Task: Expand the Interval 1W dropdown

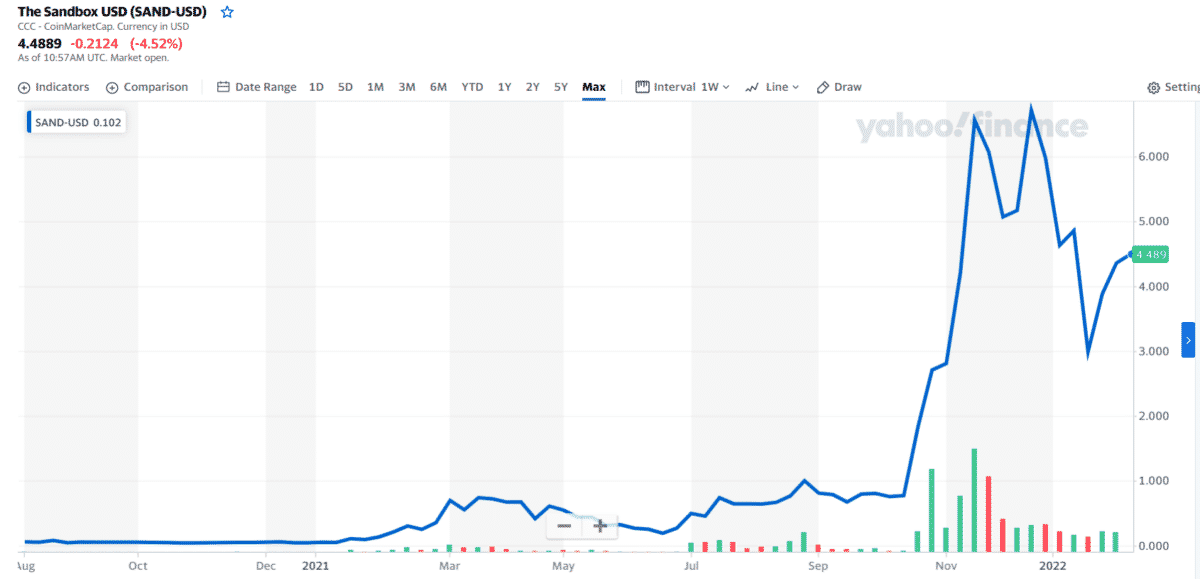Action: (683, 87)
